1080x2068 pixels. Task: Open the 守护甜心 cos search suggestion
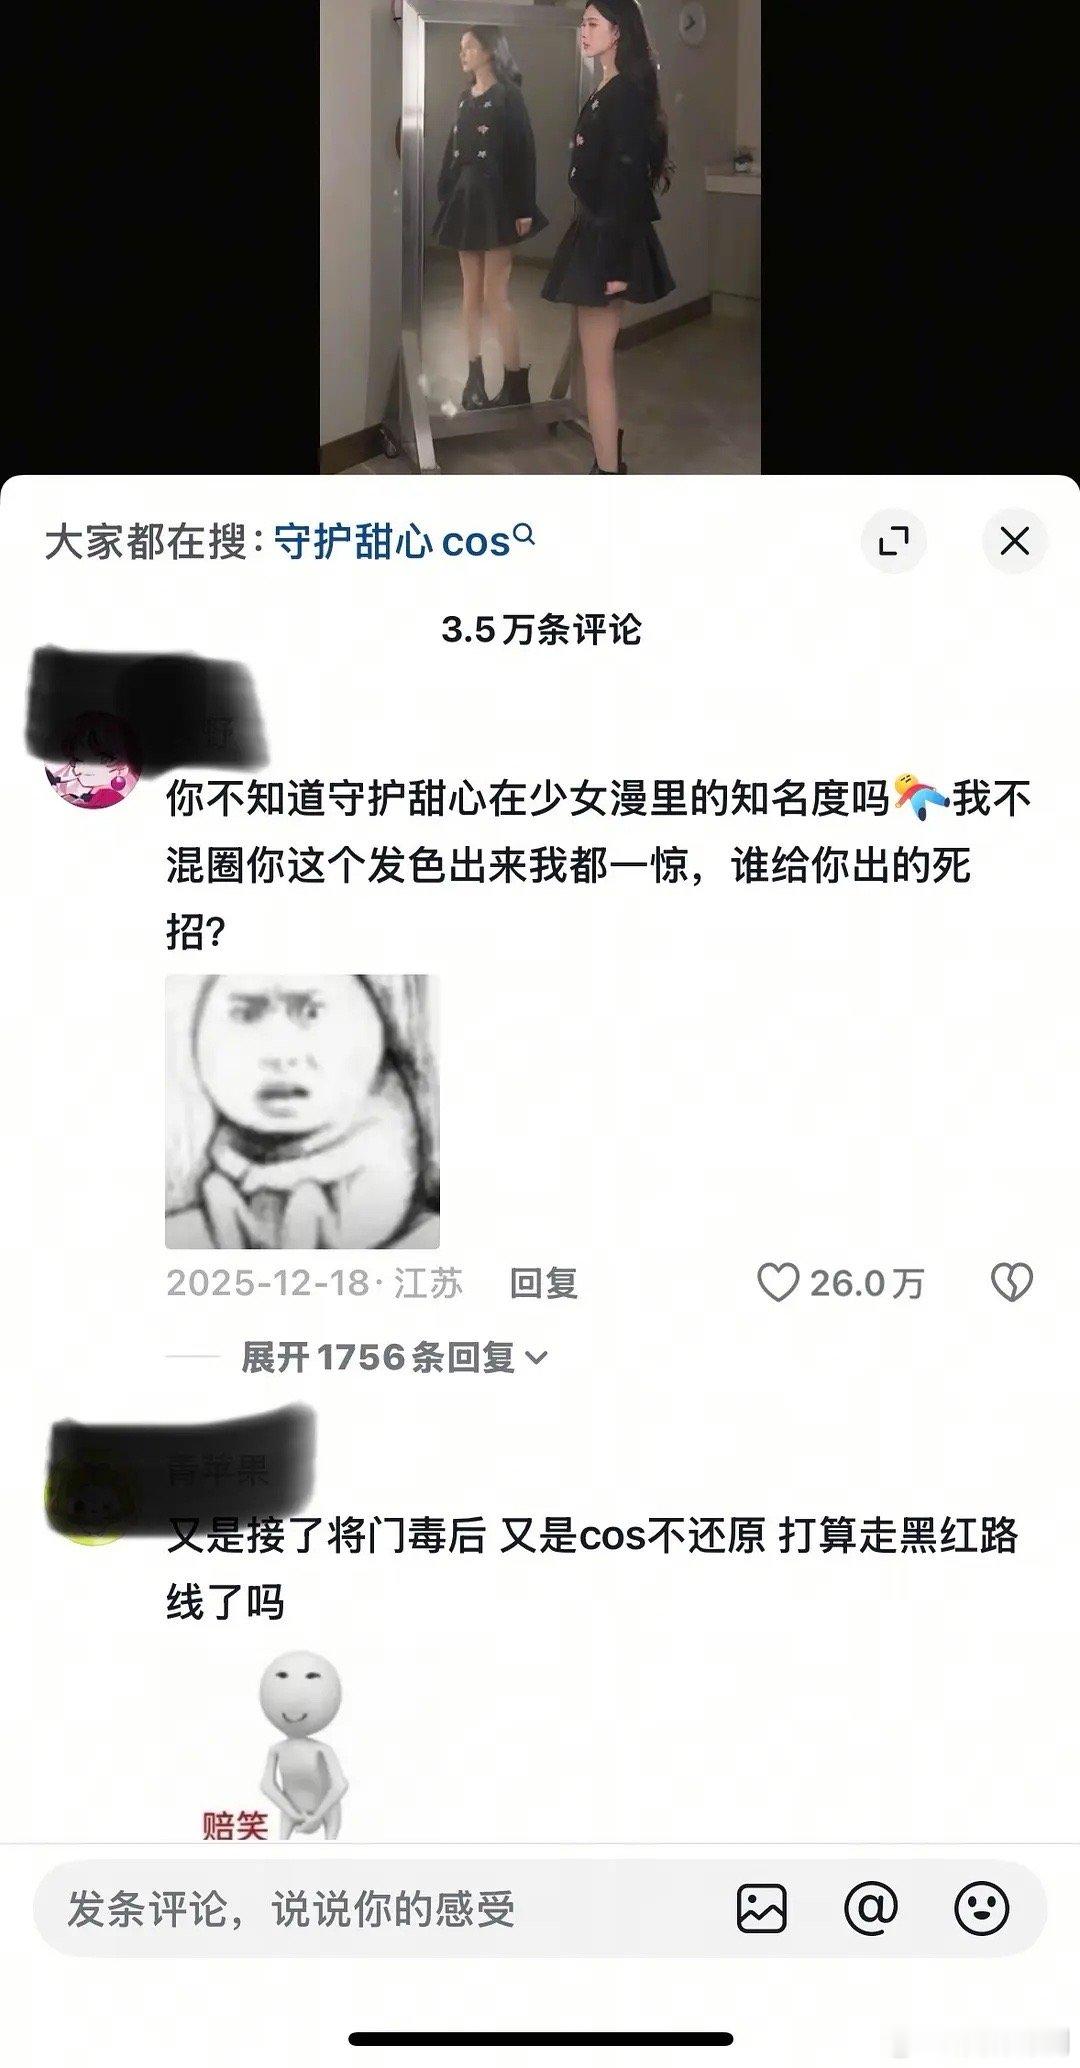click(x=392, y=541)
